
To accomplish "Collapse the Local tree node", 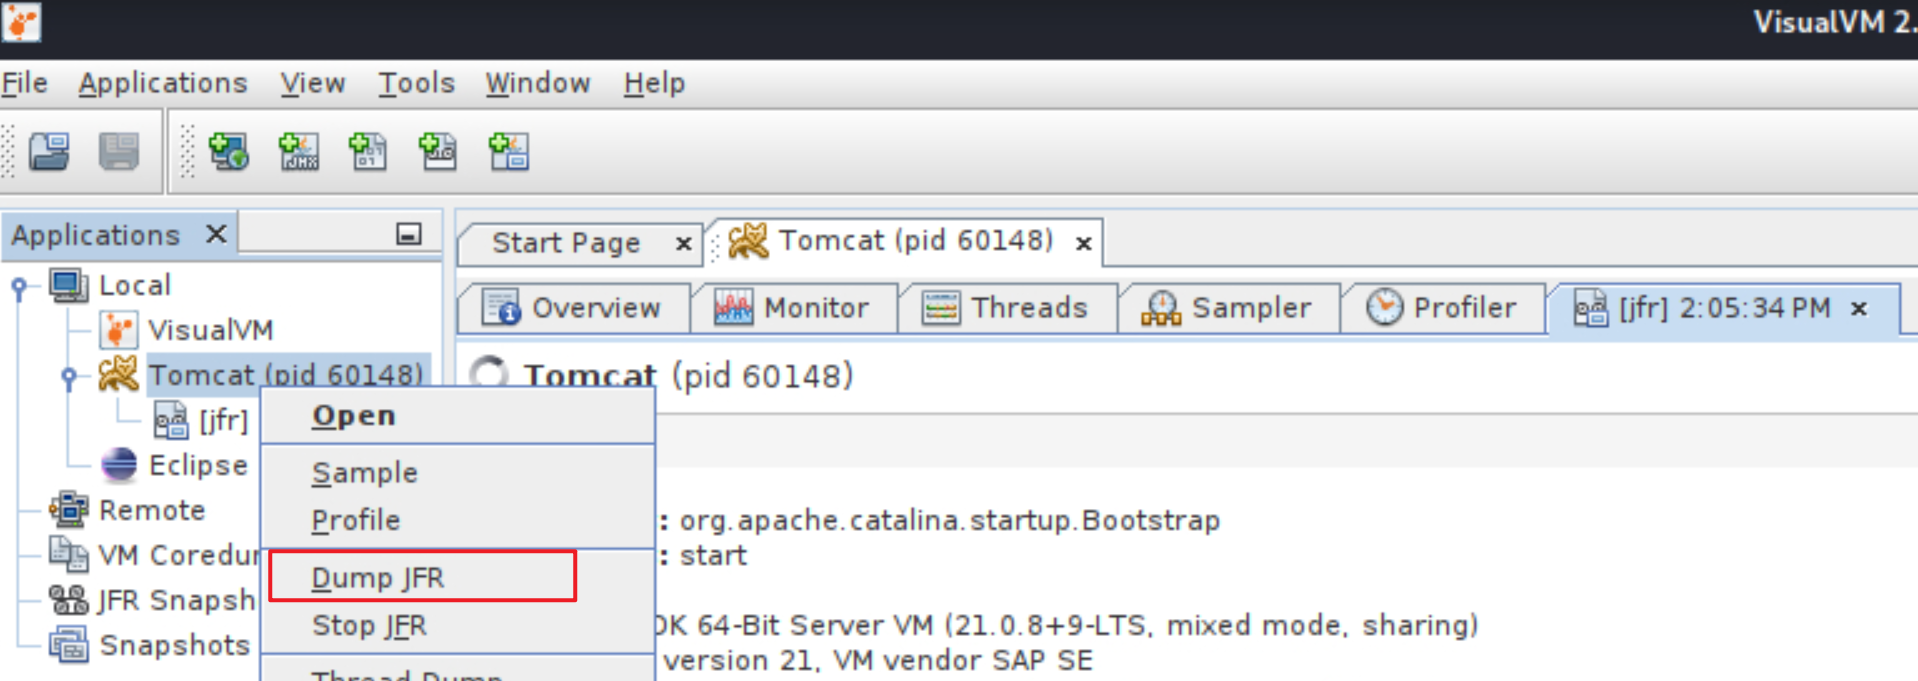I will tap(19, 287).
